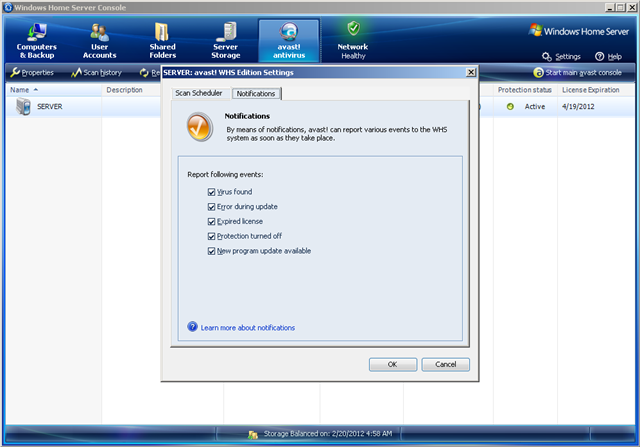Click the Report following events label
640x447 pixels.
[x=225, y=175]
